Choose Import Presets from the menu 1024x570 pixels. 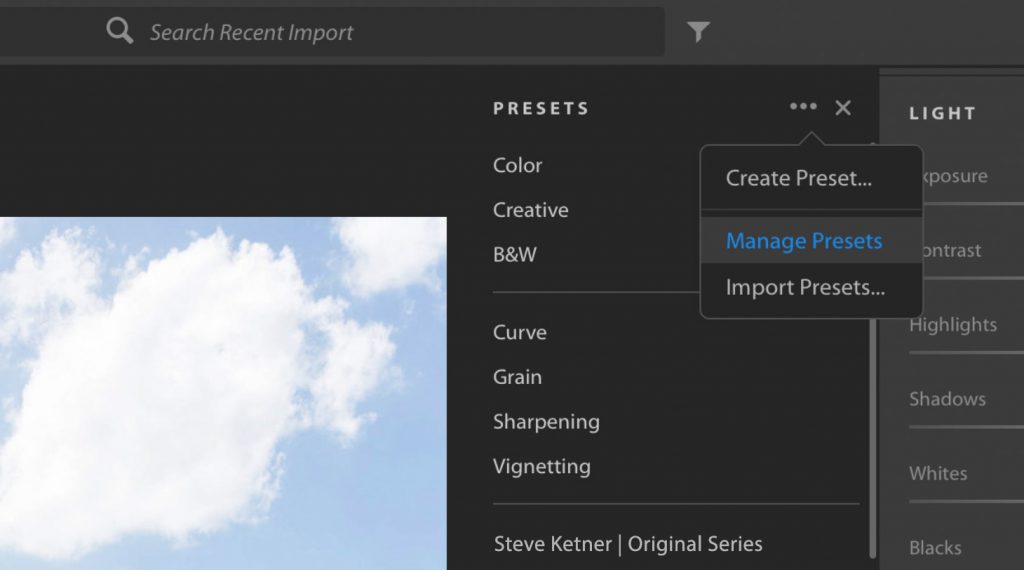pyautogui.click(x=805, y=288)
